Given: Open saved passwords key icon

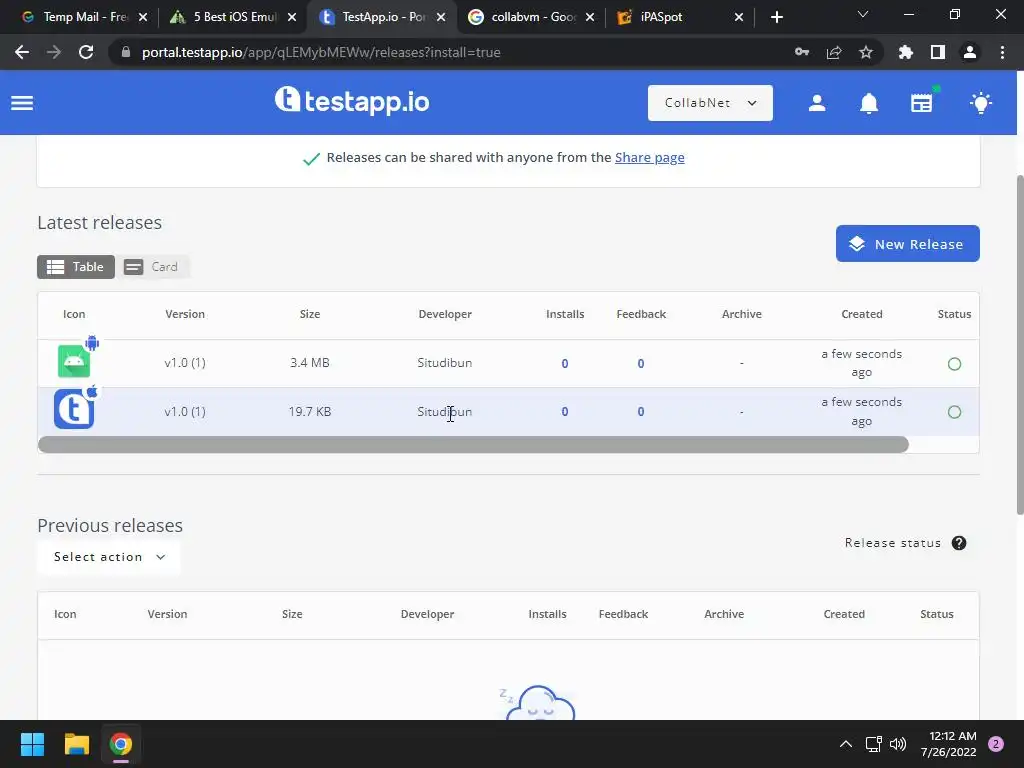Looking at the screenshot, I should tap(802, 52).
